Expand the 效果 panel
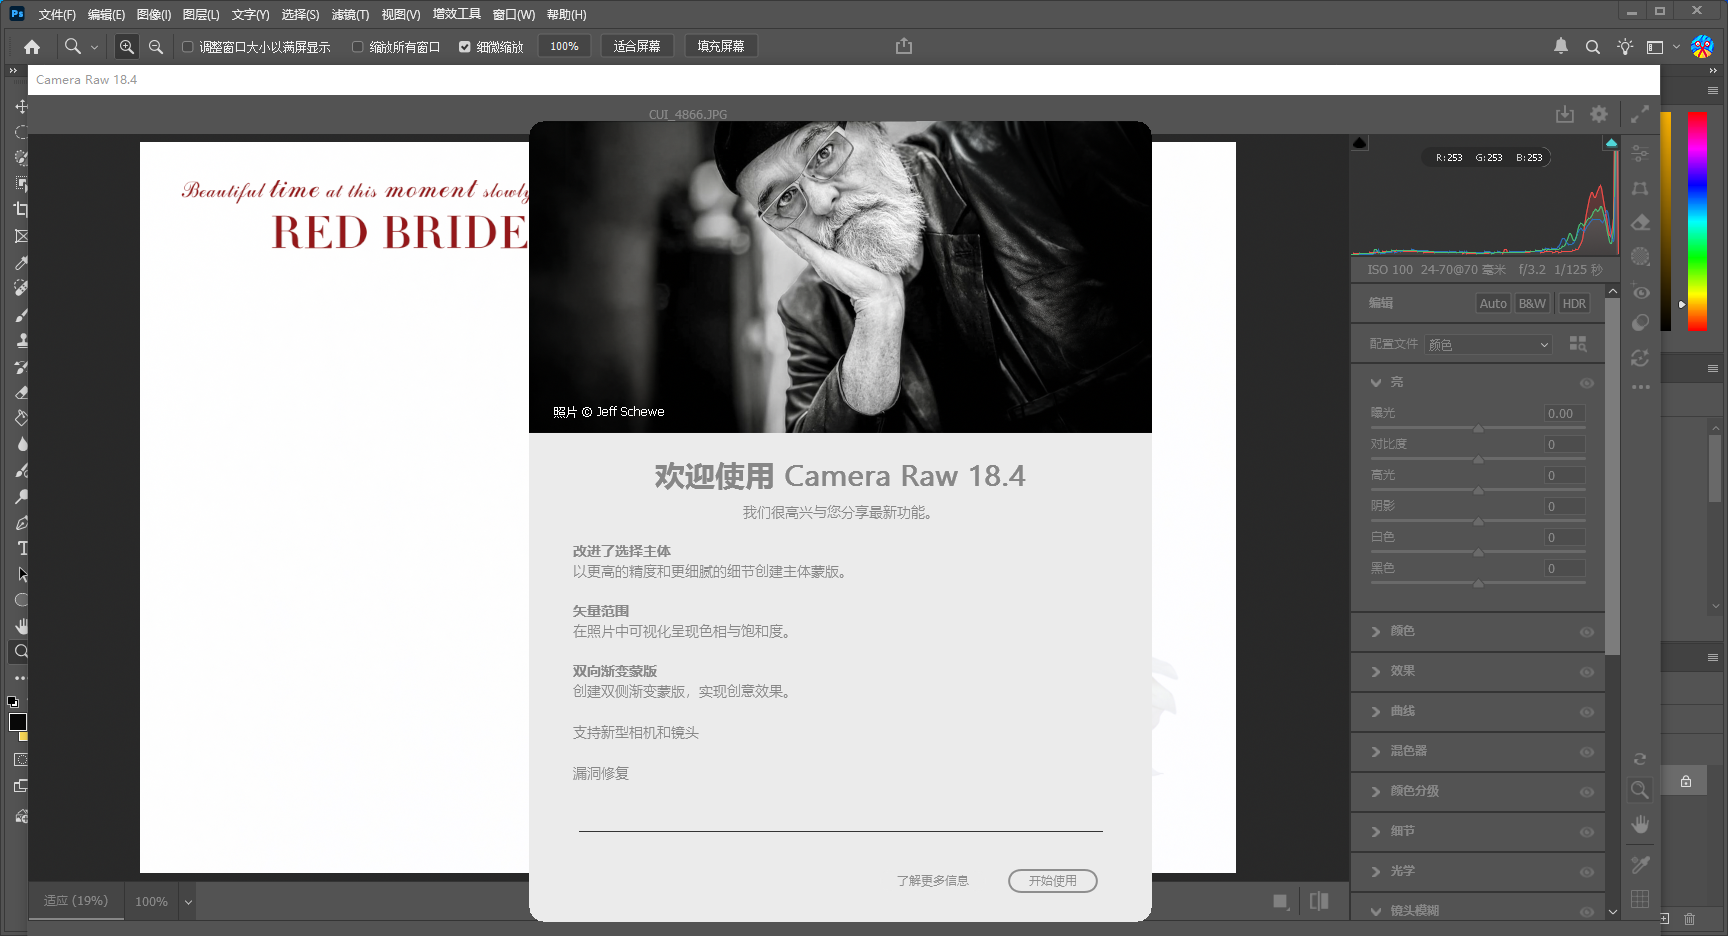This screenshot has width=1728, height=936. (x=1376, y=672)
